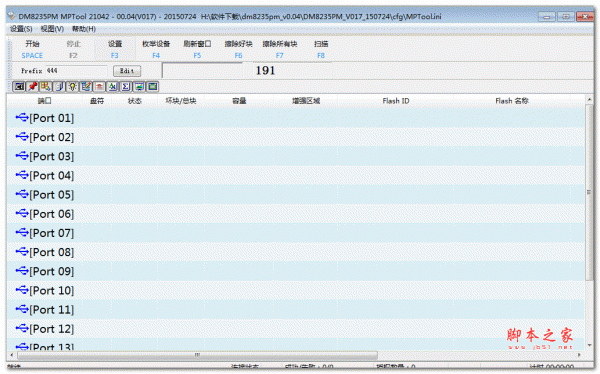Click the sigma (Σ) toolbar icon

point(126,87)
